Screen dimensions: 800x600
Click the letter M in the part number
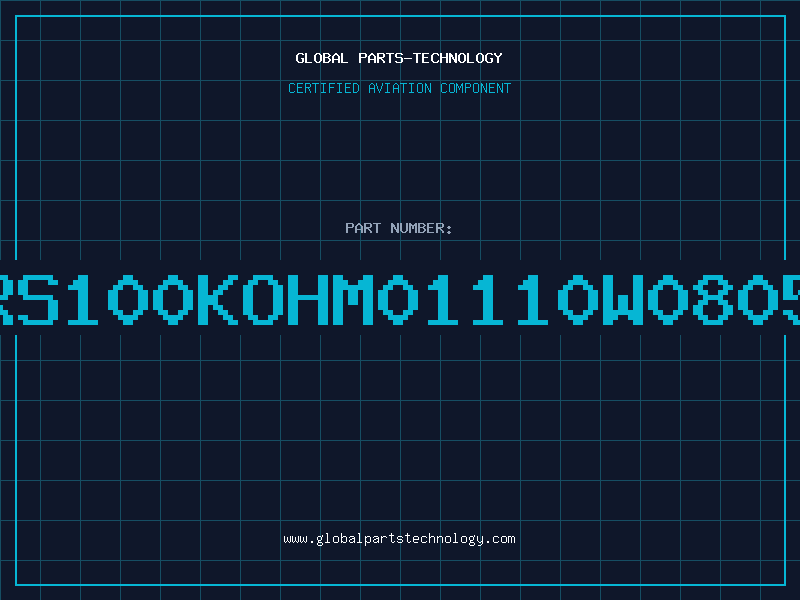click(x=353, y=299)
